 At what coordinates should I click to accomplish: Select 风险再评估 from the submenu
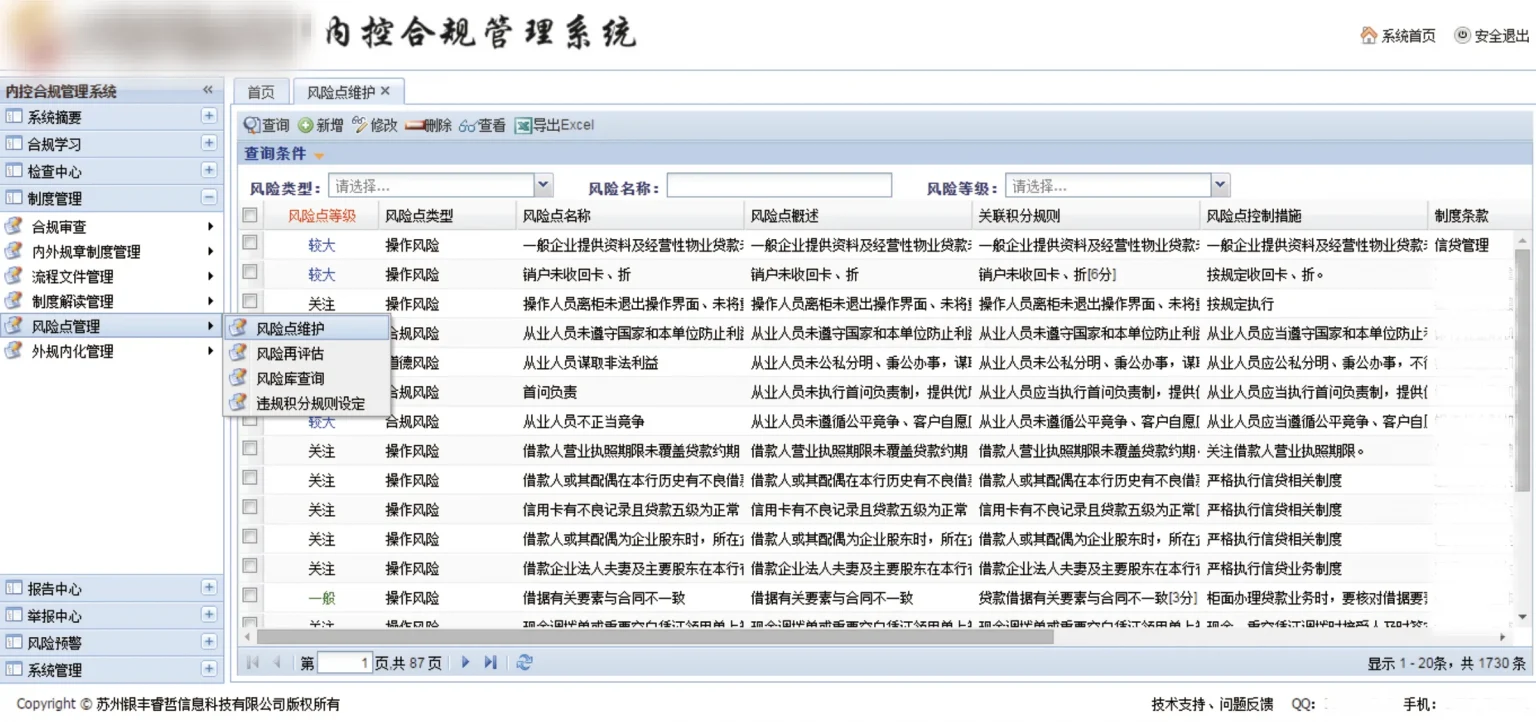(x=290, y=353)
